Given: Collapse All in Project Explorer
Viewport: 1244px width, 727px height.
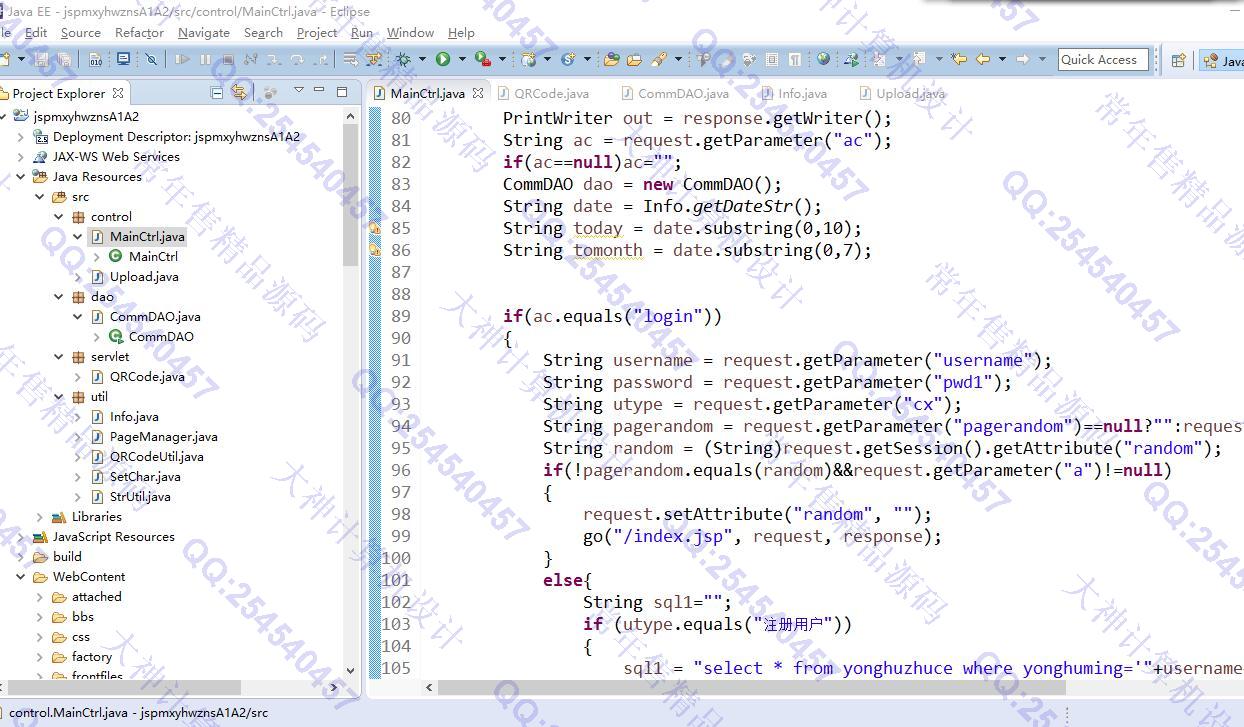Looking at the screenshot, I should click(x=216, y=92).
